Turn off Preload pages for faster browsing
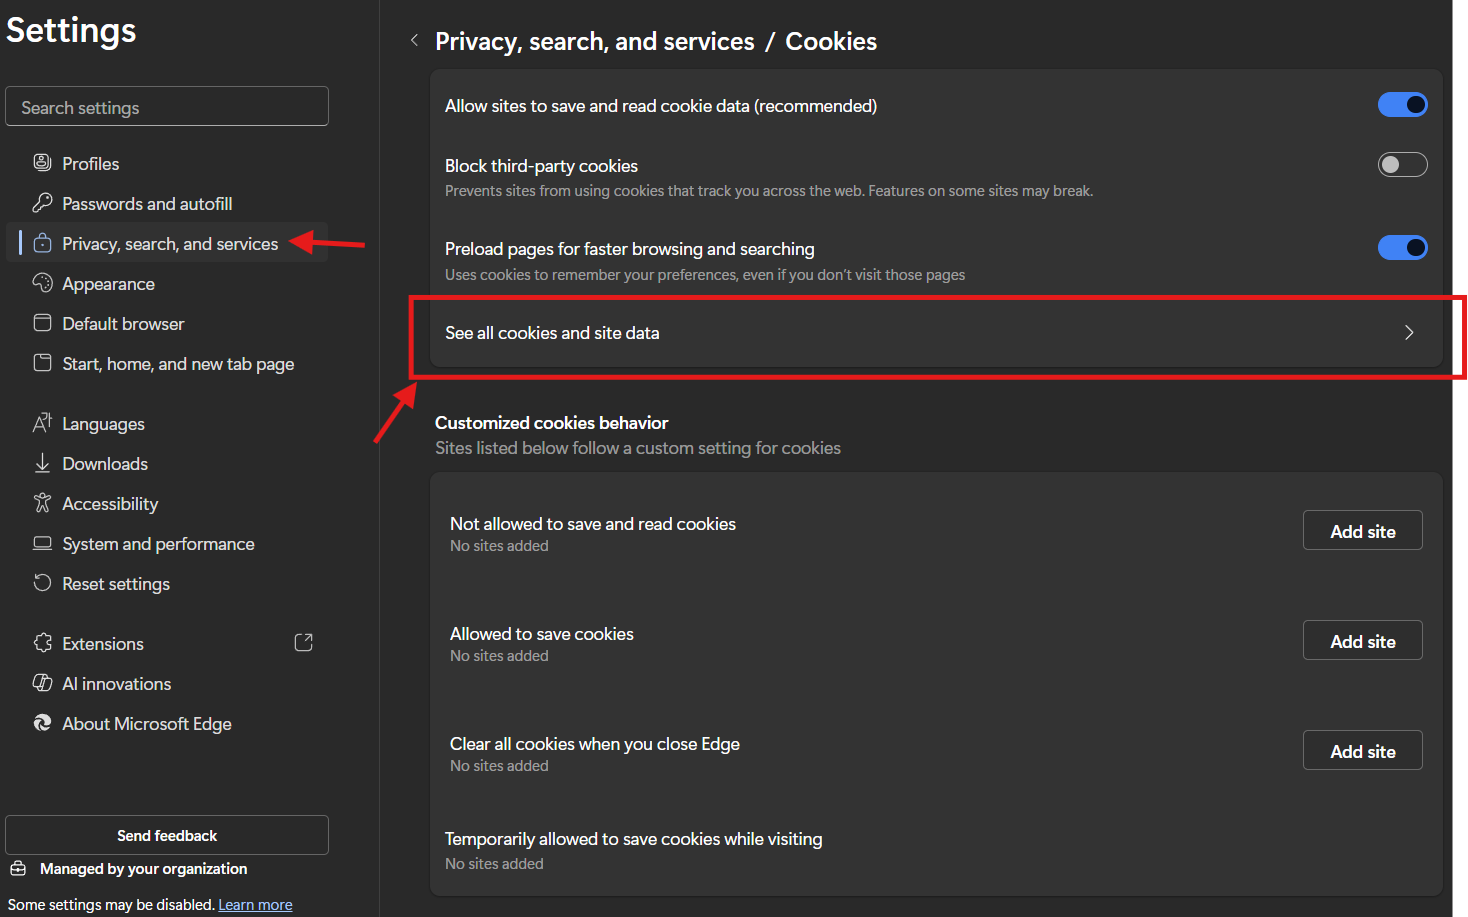 click(1402, 248)
